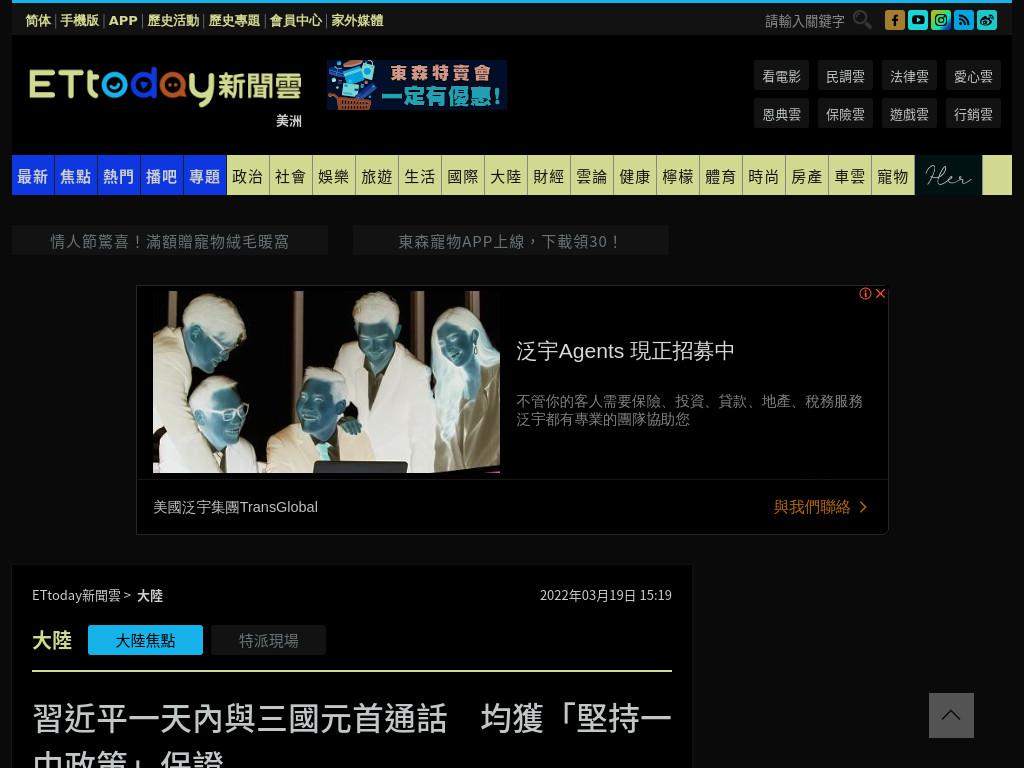
Task: Go to 政治 section
Action: [x=248, y=175]
